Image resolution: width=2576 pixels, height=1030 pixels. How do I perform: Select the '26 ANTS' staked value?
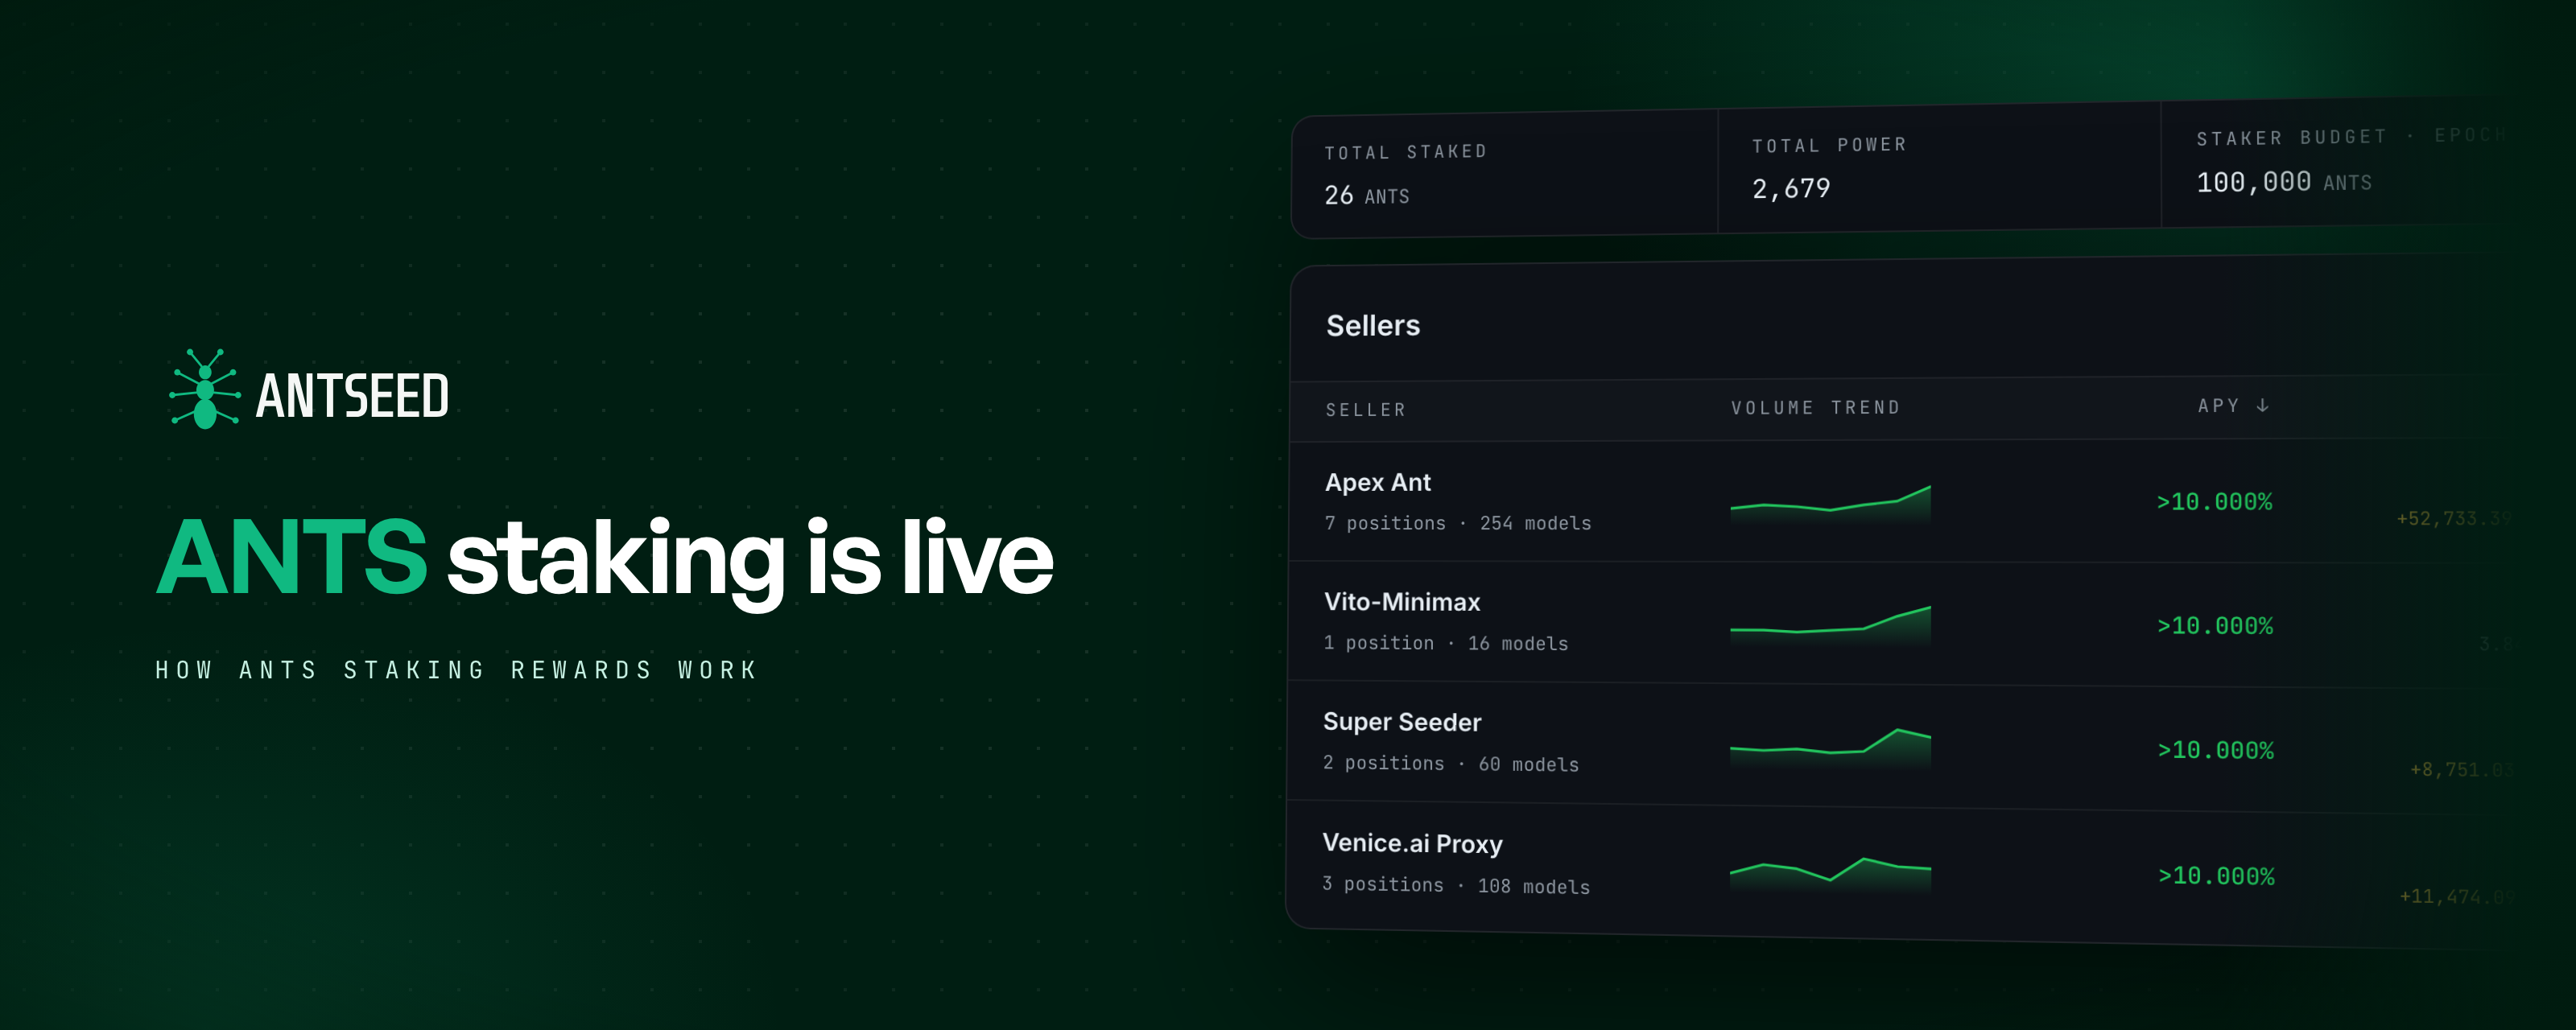1366,195
